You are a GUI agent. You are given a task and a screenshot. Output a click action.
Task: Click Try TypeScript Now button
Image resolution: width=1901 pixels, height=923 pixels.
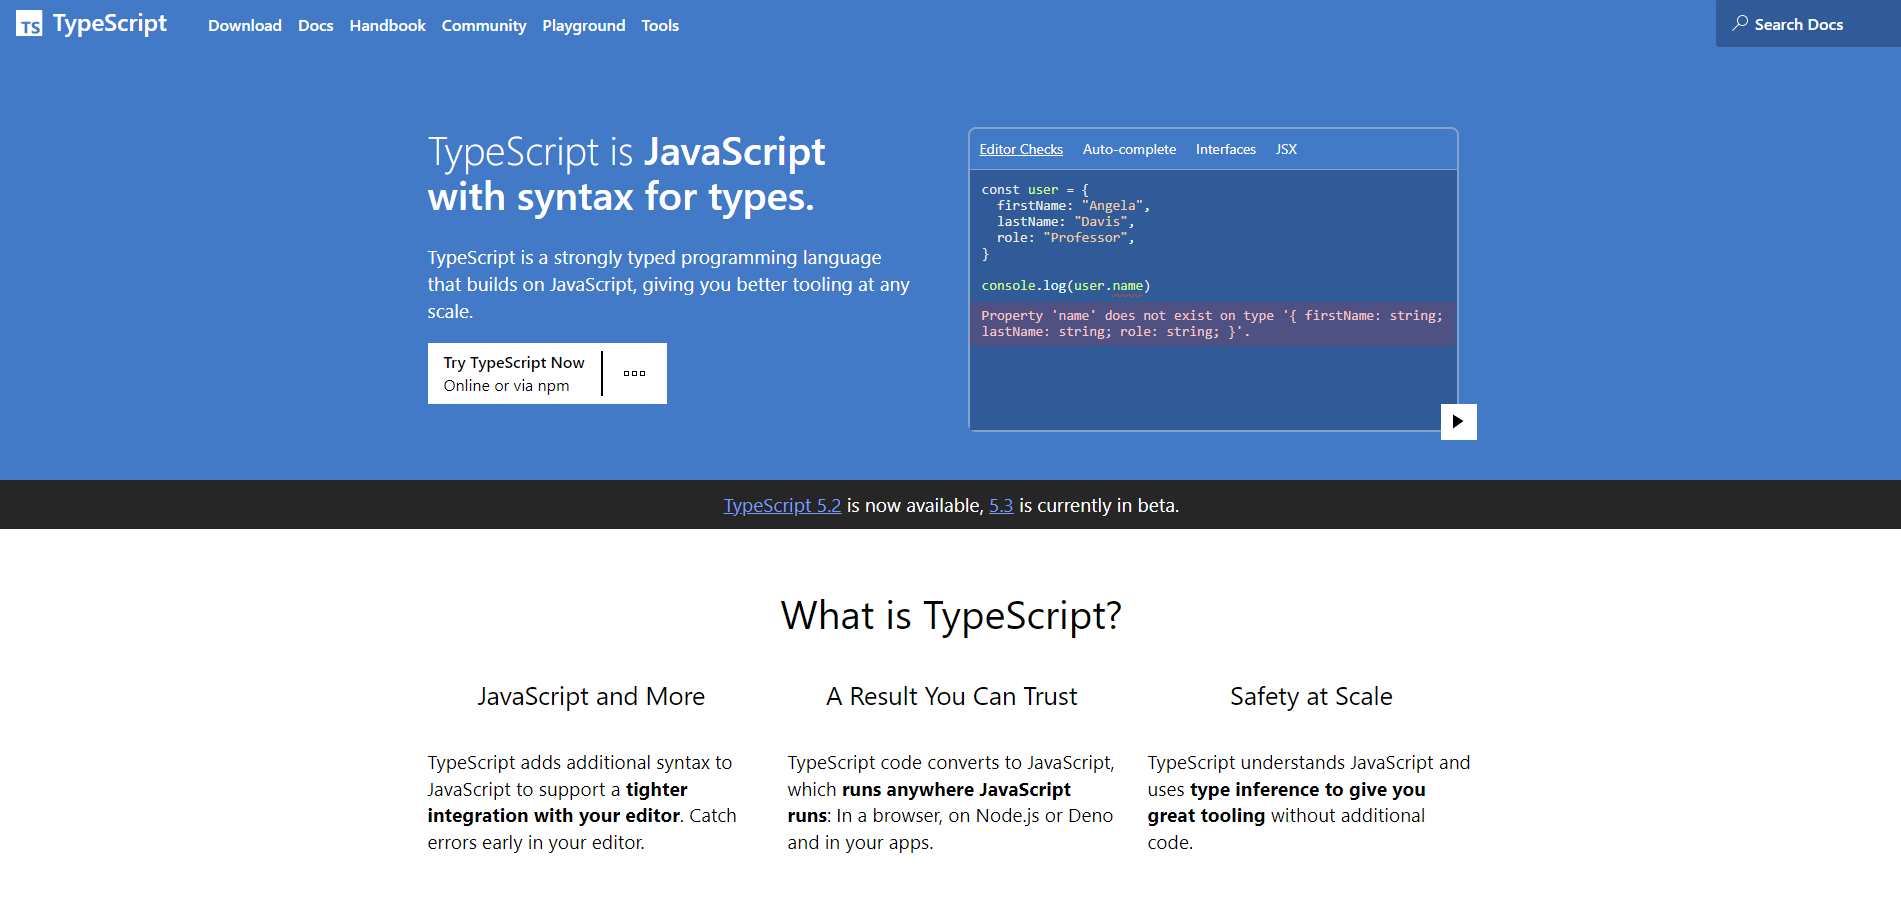click(x=514, y=374)
